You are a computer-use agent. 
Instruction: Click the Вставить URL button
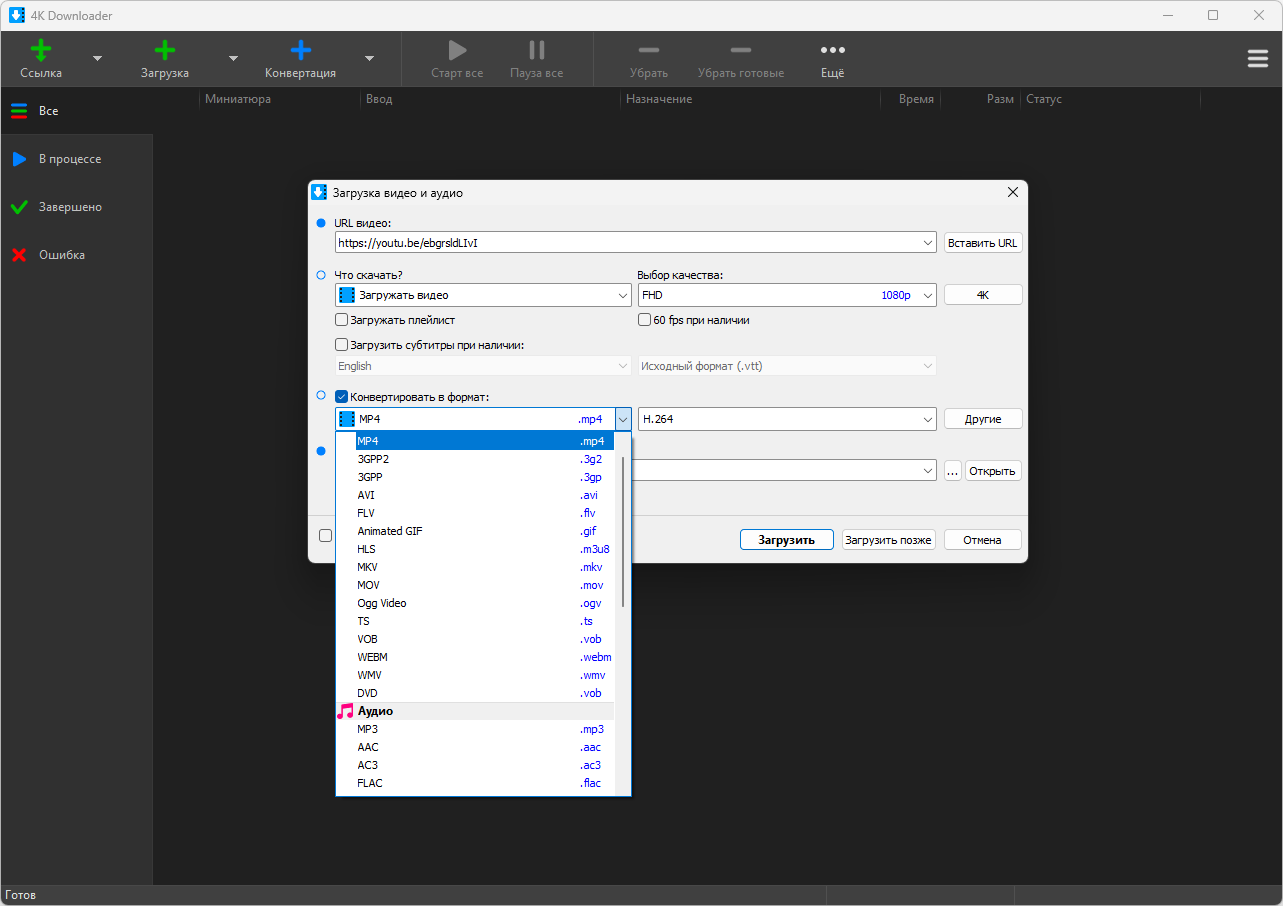[x=983, y=243]
